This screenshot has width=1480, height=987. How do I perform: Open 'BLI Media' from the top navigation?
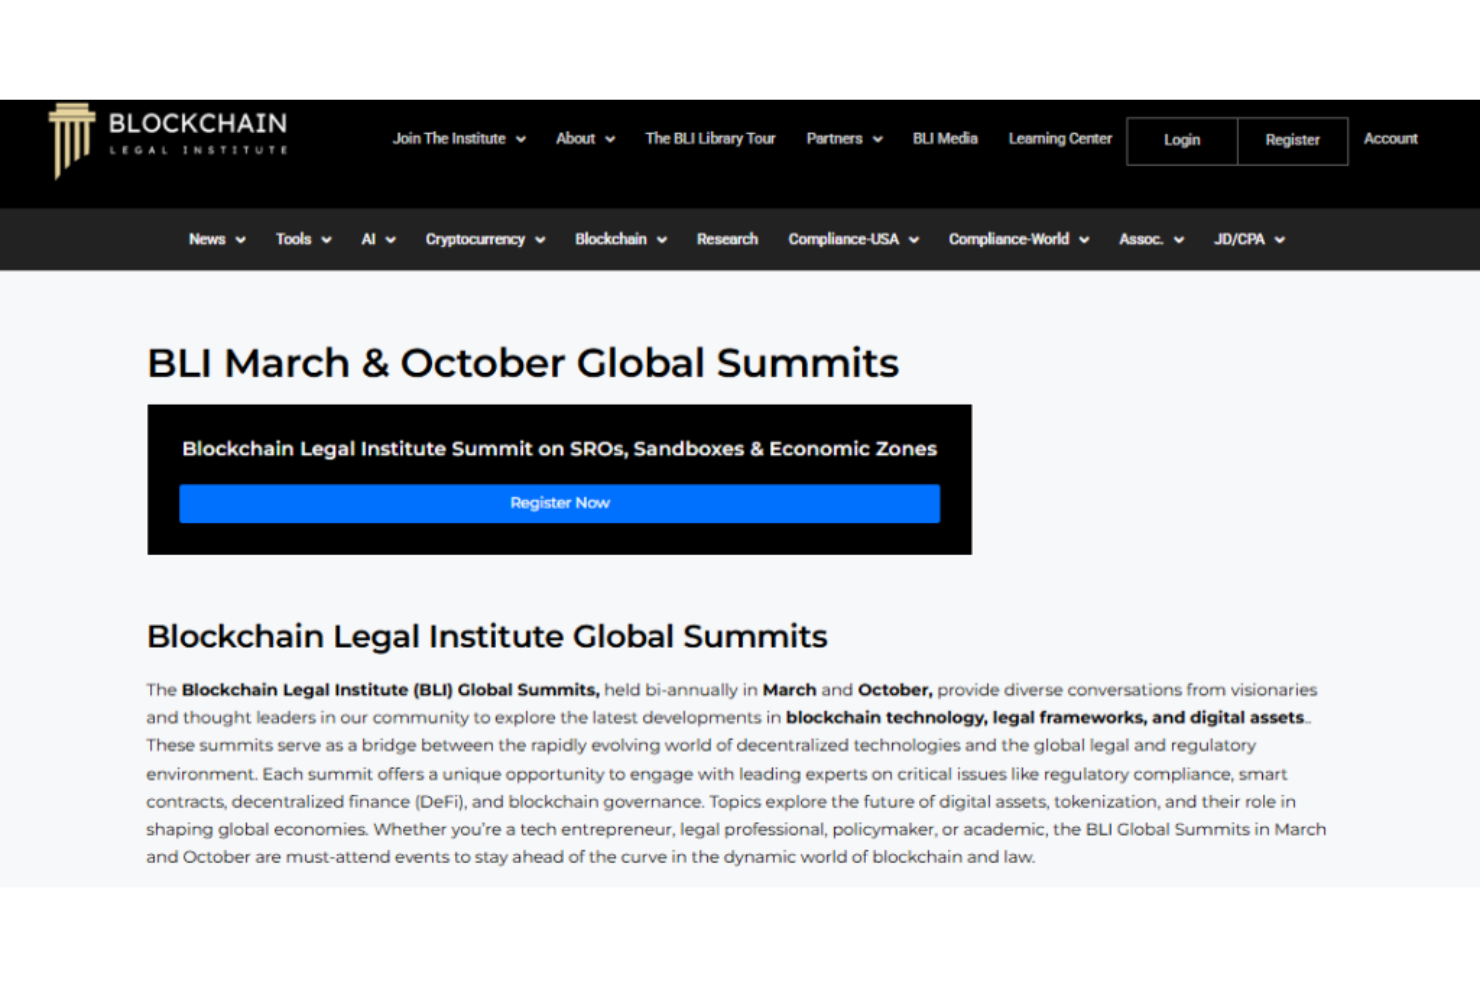tap(944, 139)
